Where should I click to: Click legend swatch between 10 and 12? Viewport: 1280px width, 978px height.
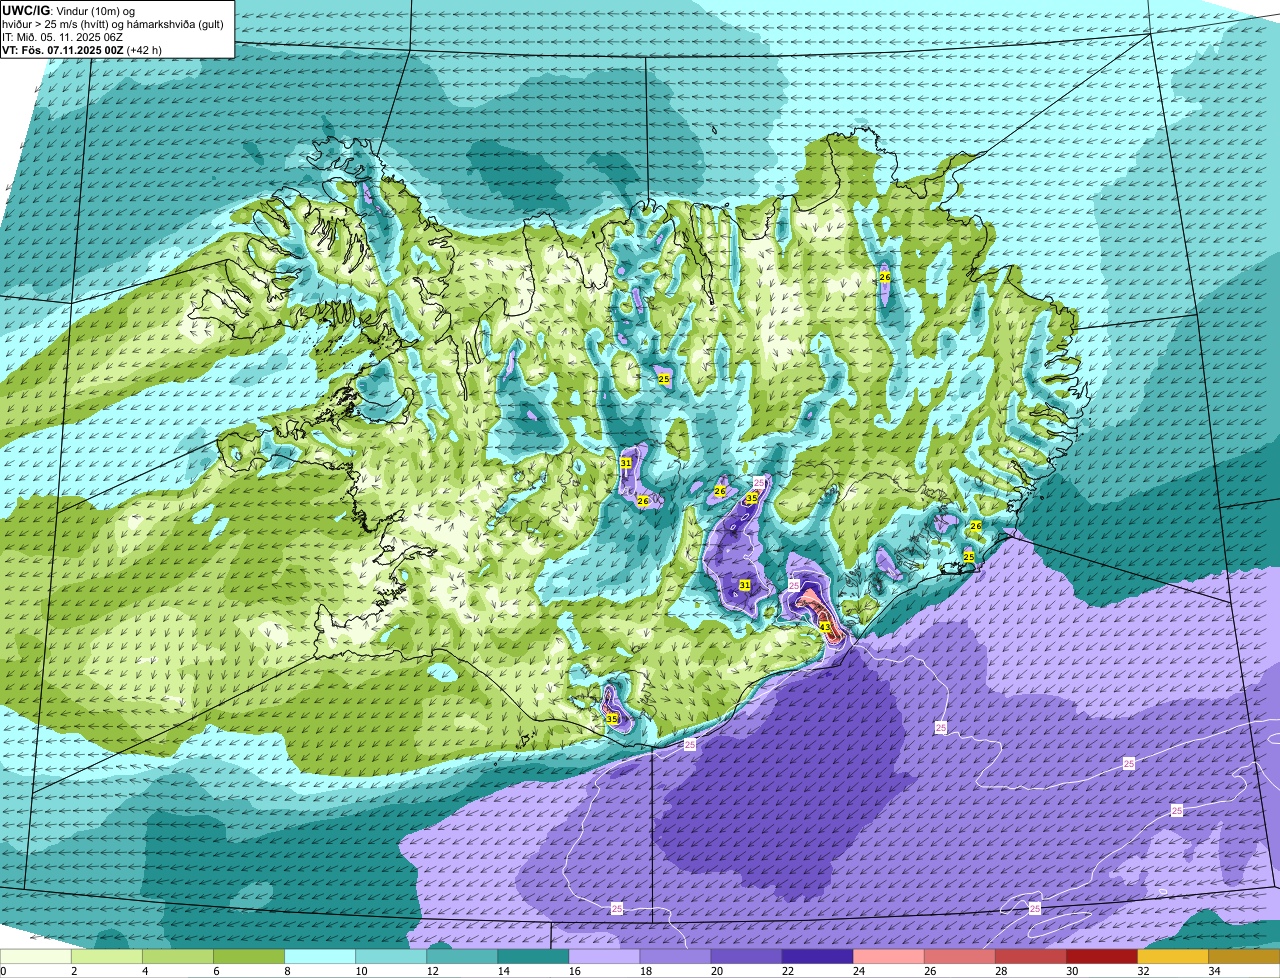coord(391,957)
